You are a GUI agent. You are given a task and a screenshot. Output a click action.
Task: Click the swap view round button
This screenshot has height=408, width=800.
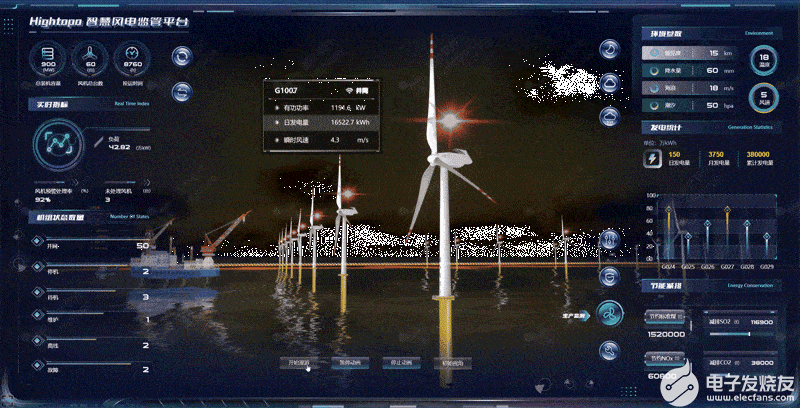click(x=182, y=92)
